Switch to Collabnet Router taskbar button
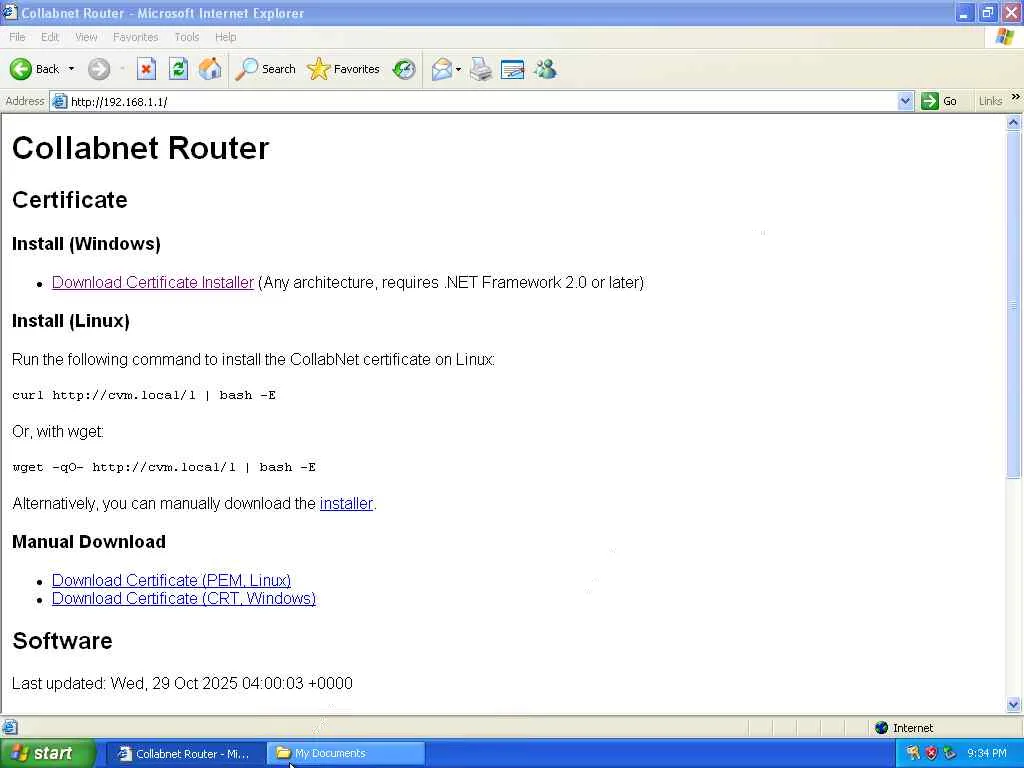 tap(185, 754)
